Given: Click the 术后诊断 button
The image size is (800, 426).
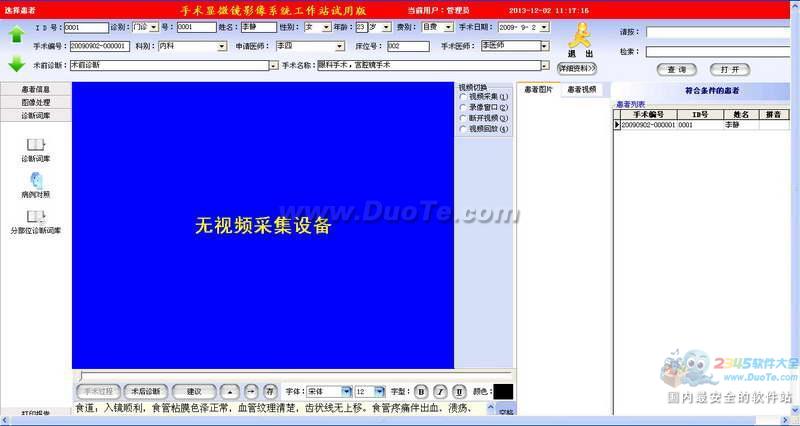Looking at the screenshot, I should pos(145,392).
